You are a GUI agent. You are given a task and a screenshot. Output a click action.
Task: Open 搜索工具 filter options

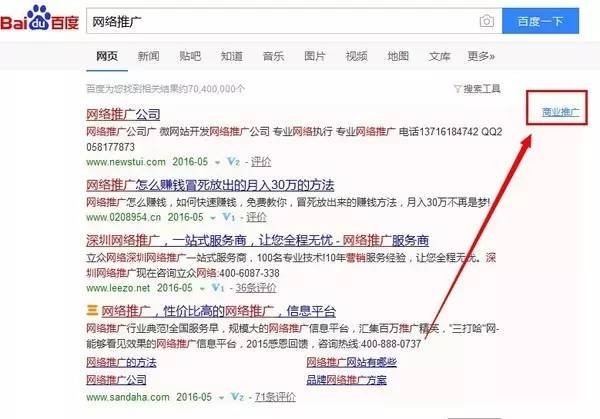pos(477,89)
